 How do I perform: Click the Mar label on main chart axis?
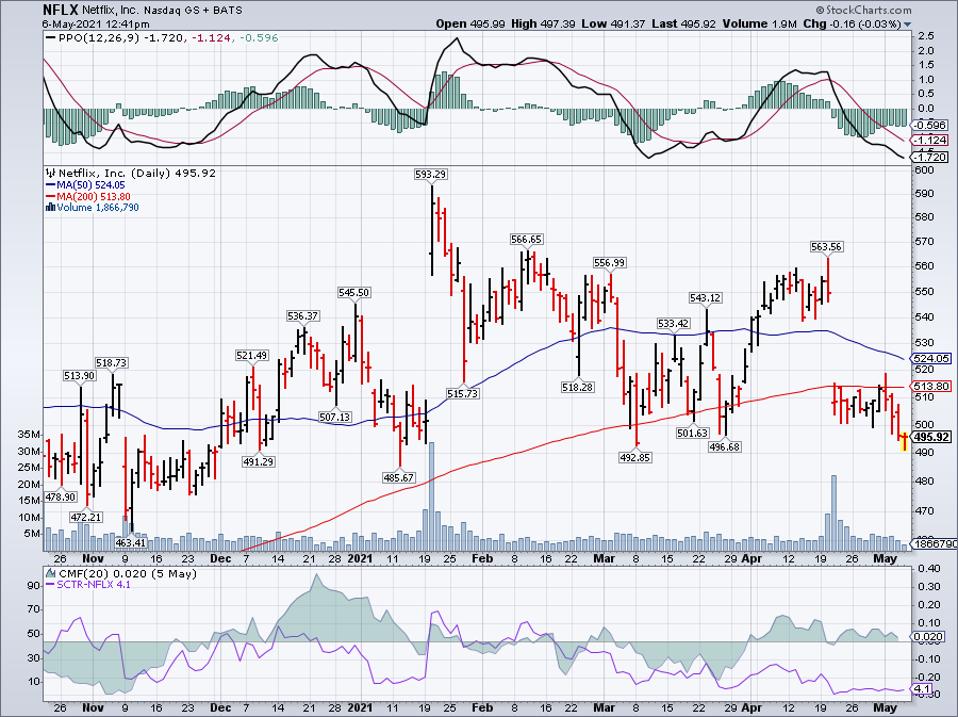pyautogui.click(x=604, y=558)
